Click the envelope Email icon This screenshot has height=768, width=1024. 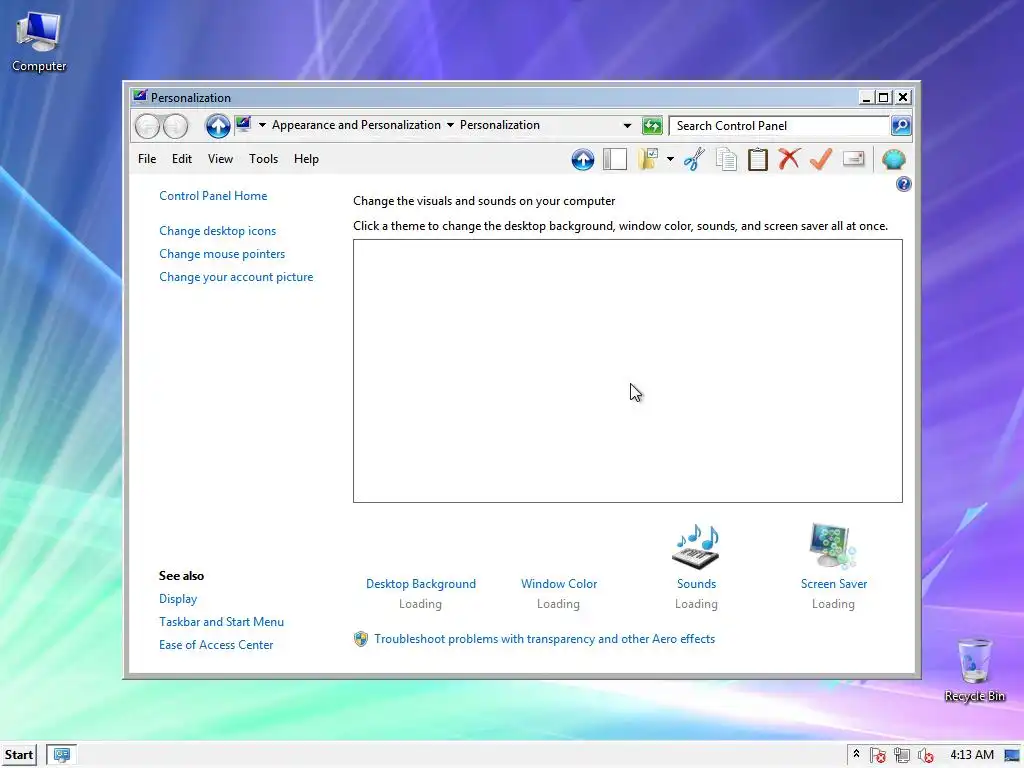coord(854,159)
